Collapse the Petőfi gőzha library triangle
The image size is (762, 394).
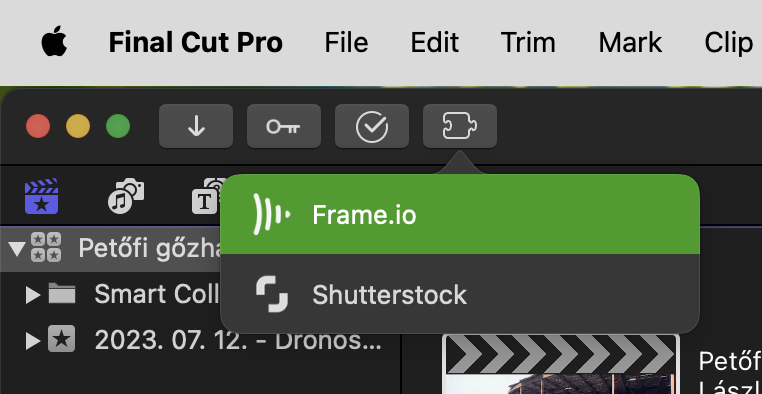pos(17,248)
